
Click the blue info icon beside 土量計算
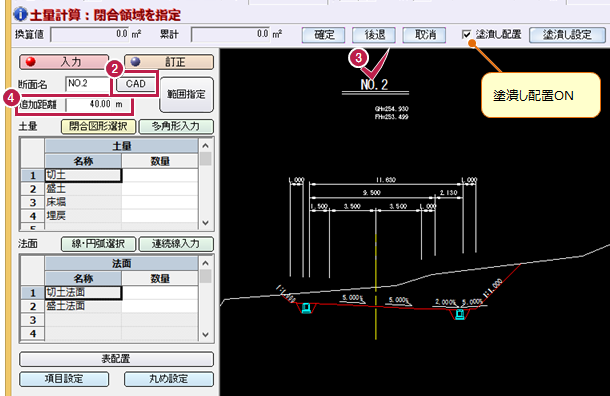pos(20,14)
